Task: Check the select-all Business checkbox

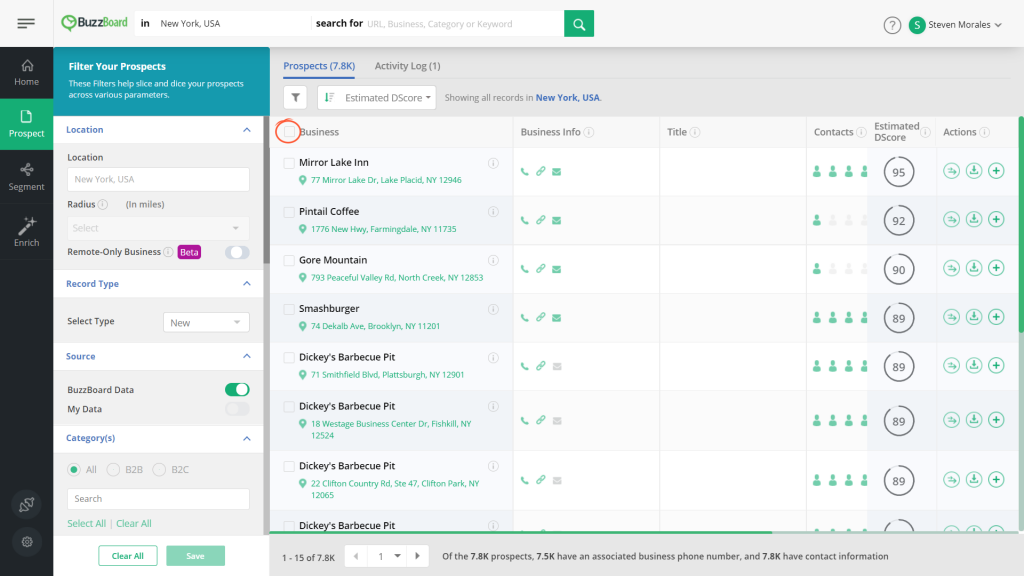Action: click(x=289, y=132)
